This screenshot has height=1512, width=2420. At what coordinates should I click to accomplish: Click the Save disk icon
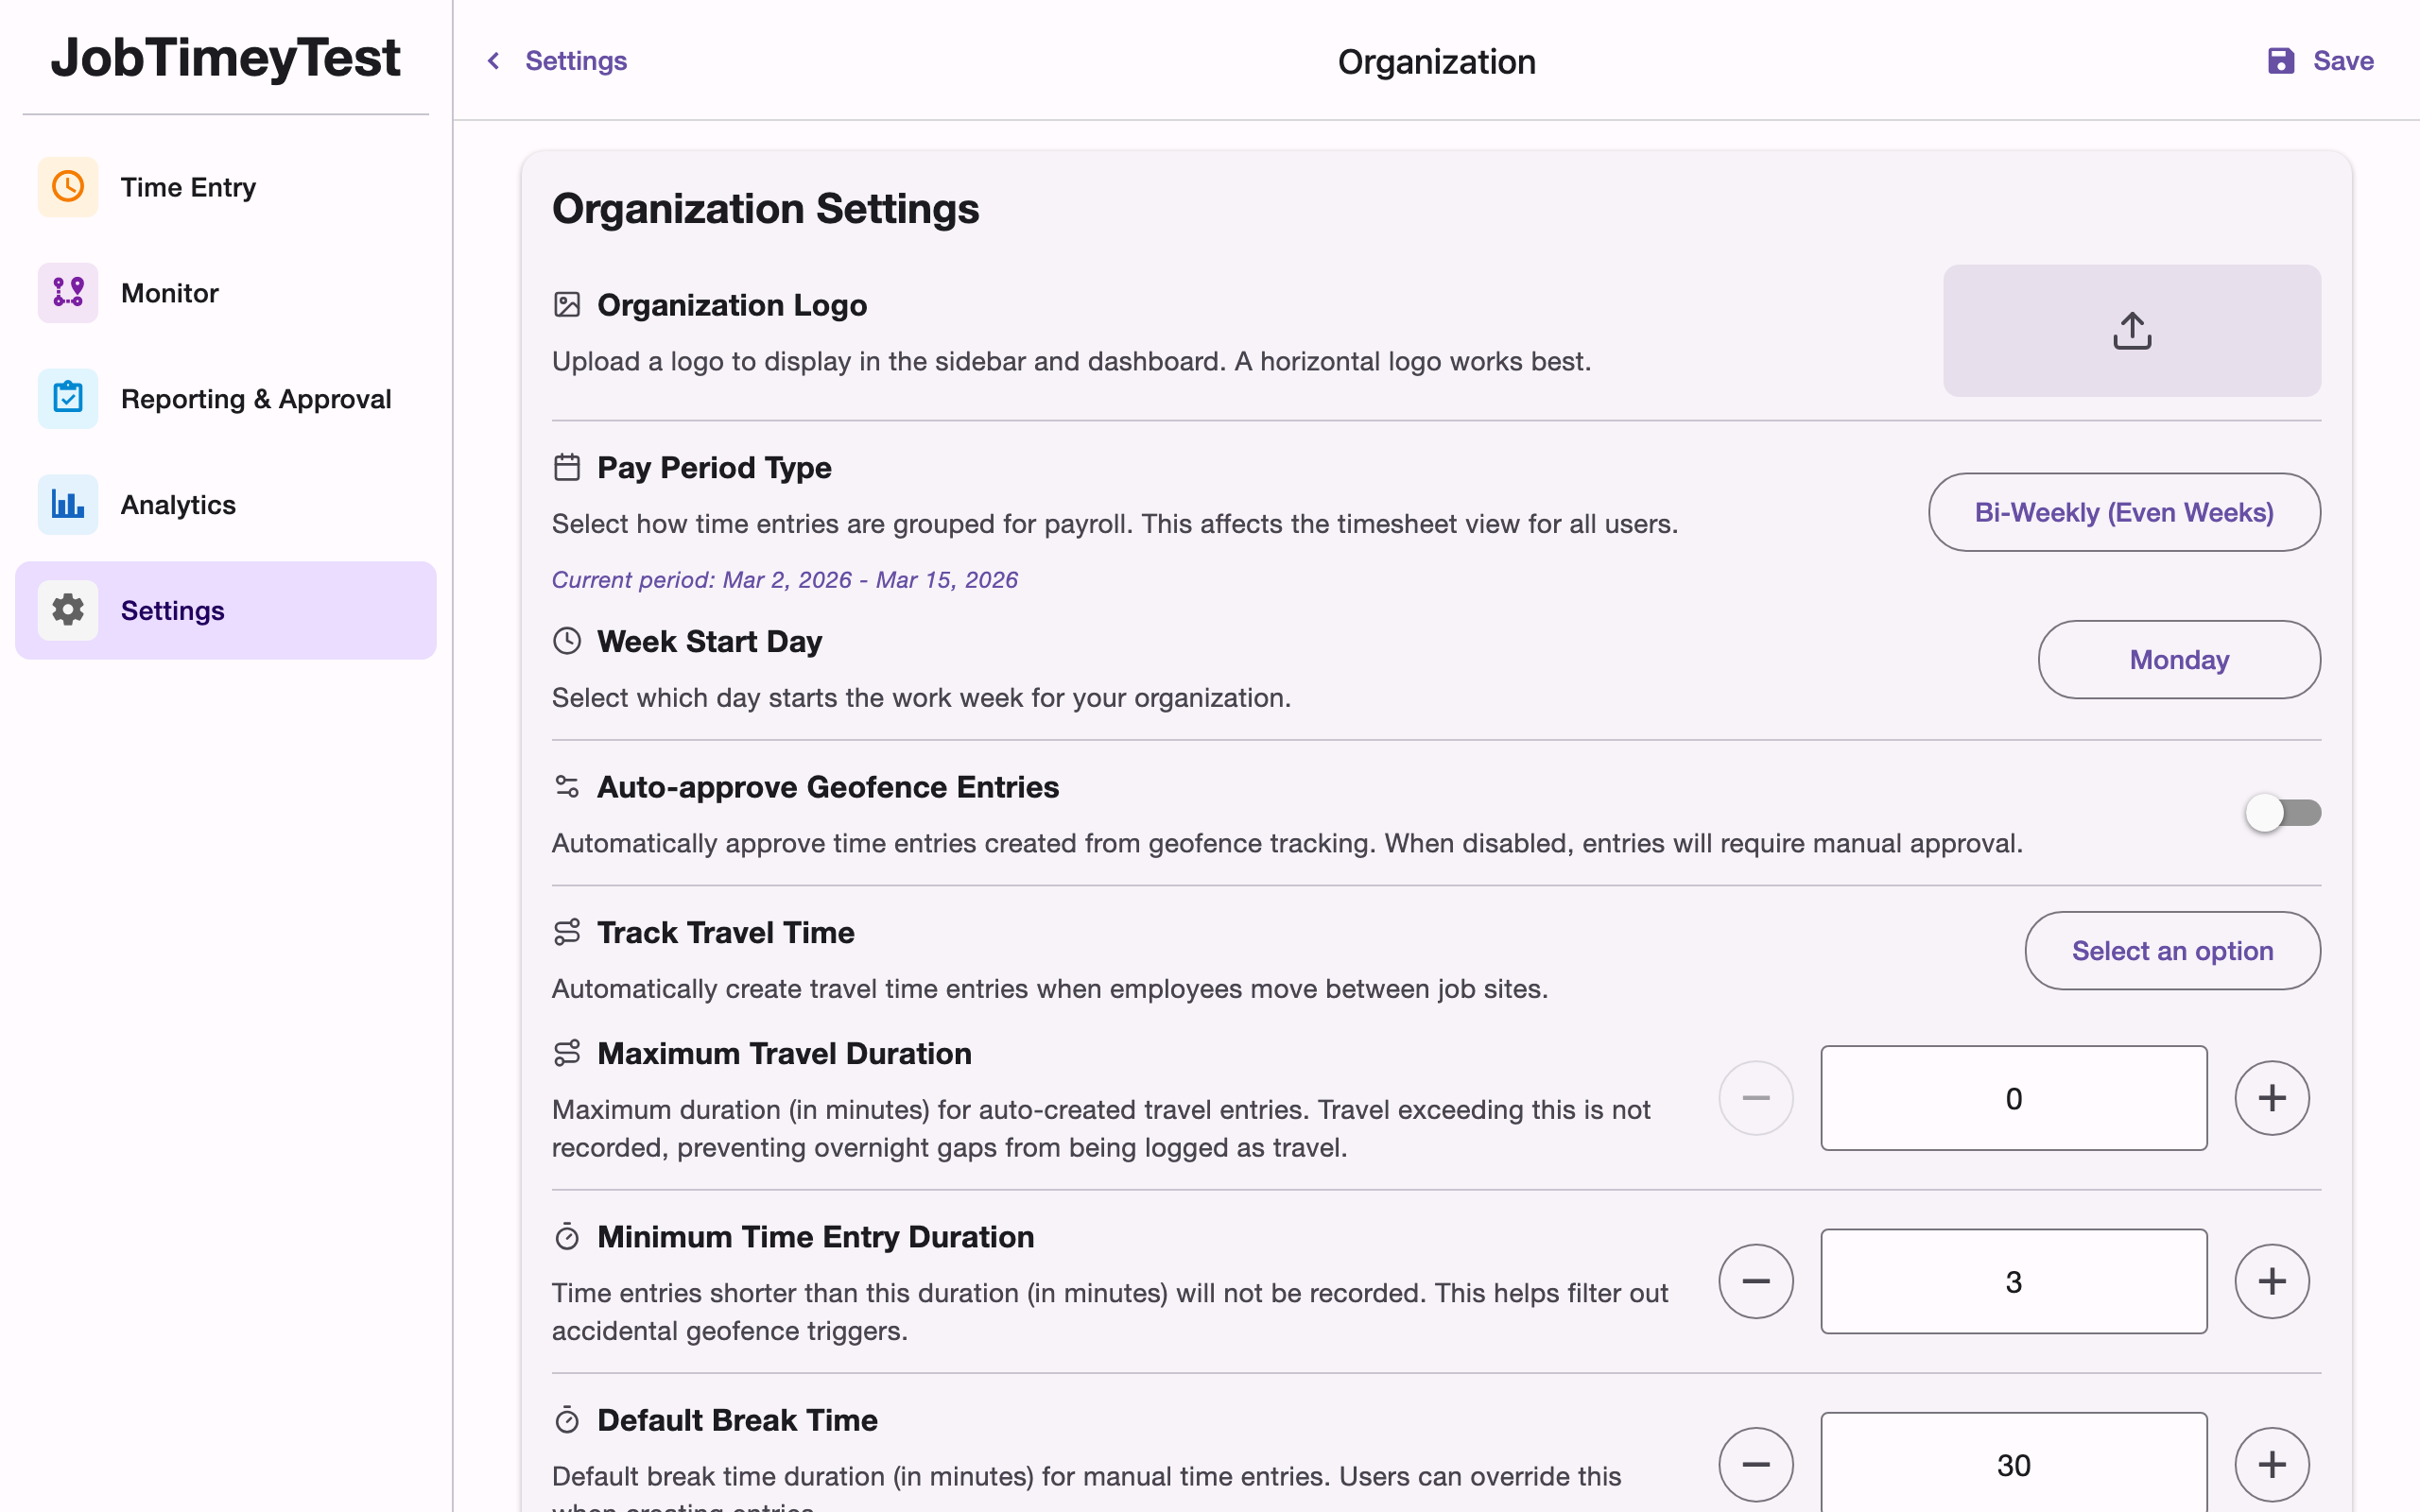coord(2280,60)
